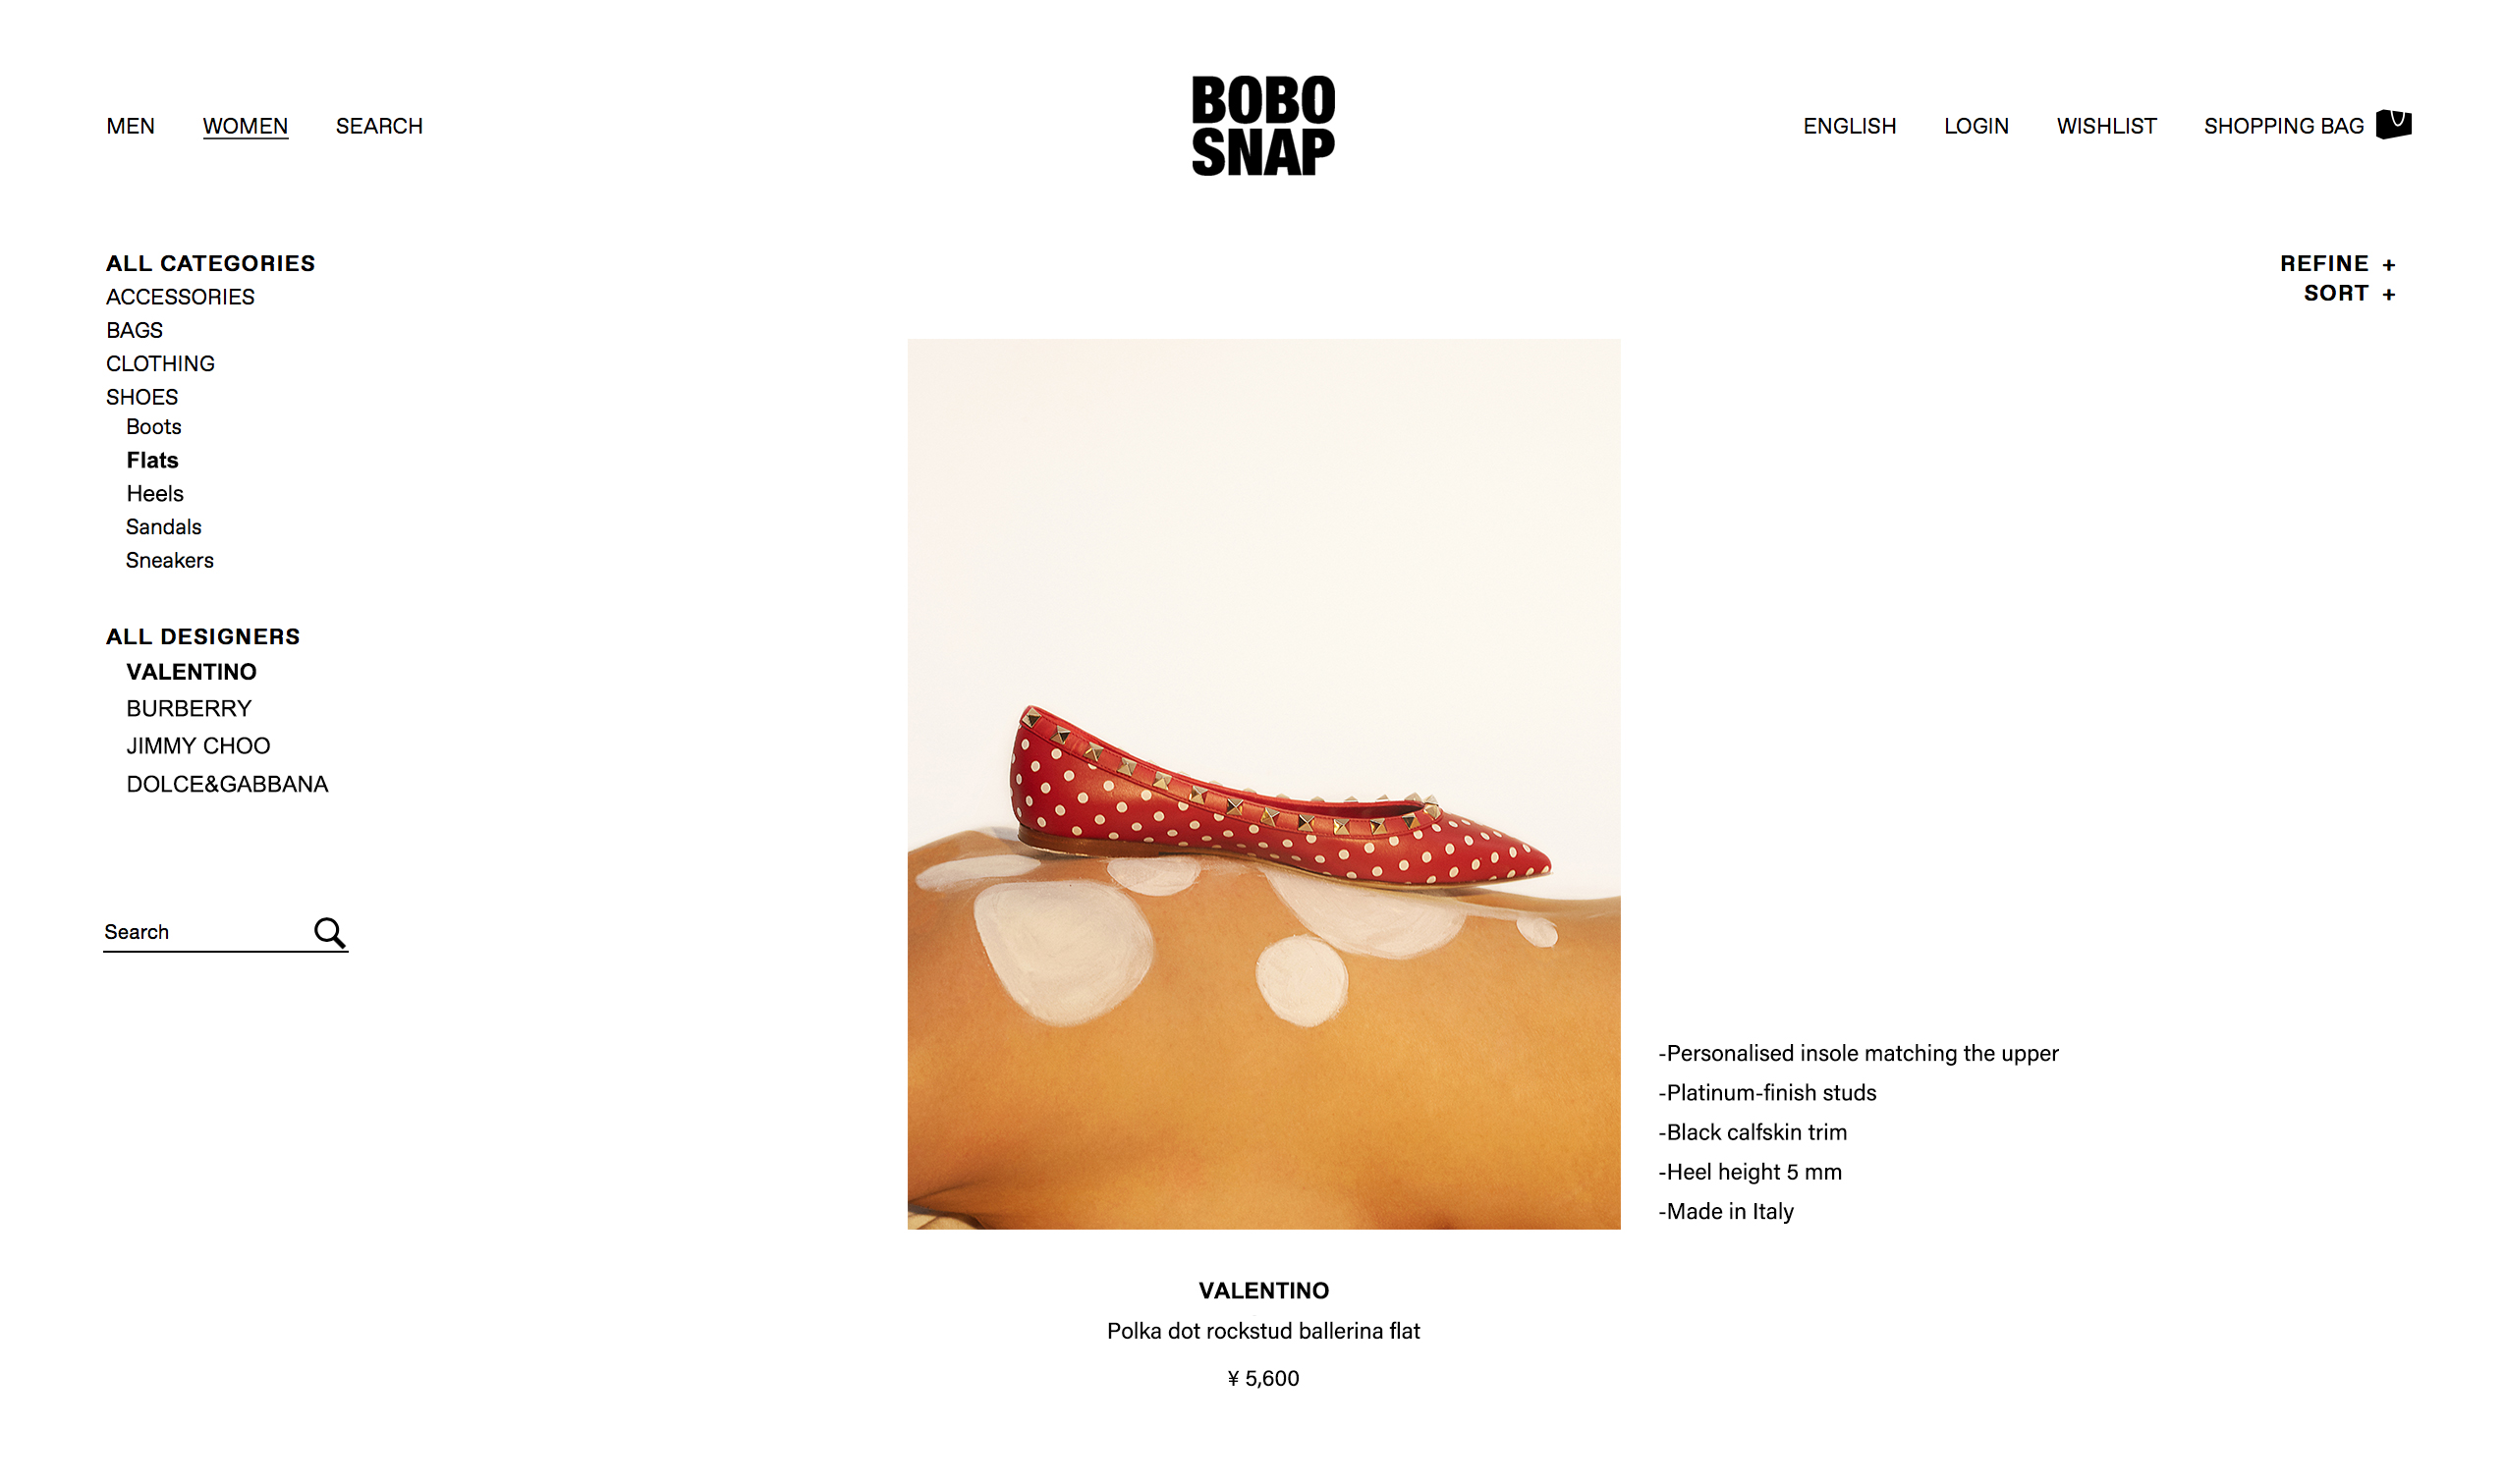Open the BAGS category
Screen dimensions: 2505x1484
(134, 330)
